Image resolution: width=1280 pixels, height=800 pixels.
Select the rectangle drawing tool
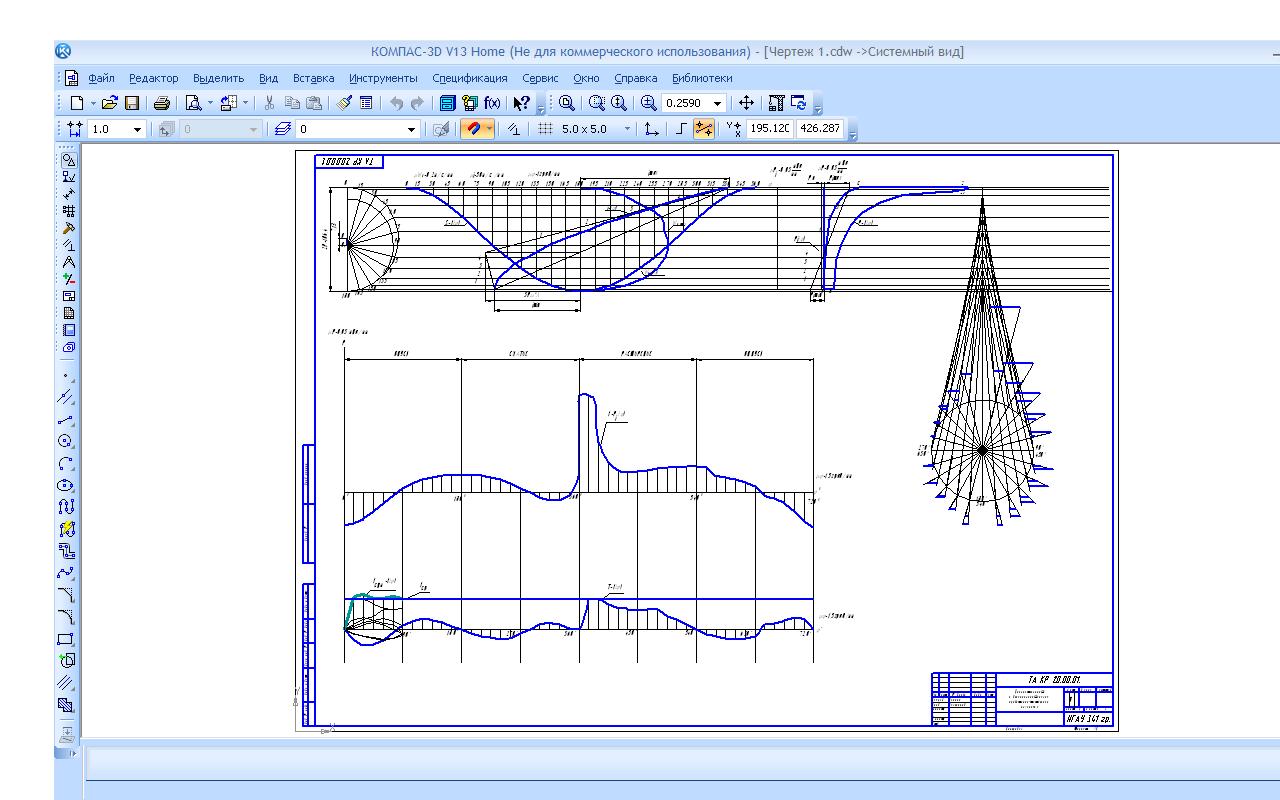click(x=67, y=639)
